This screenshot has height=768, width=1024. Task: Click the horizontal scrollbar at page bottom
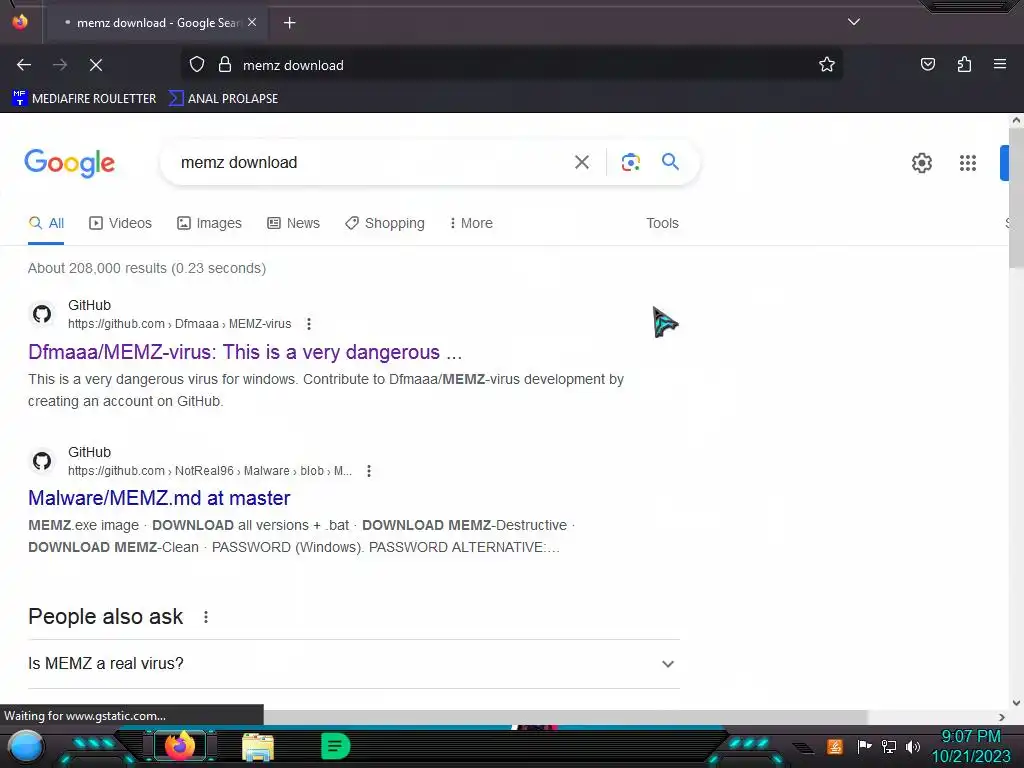click(x=565, y=717)
